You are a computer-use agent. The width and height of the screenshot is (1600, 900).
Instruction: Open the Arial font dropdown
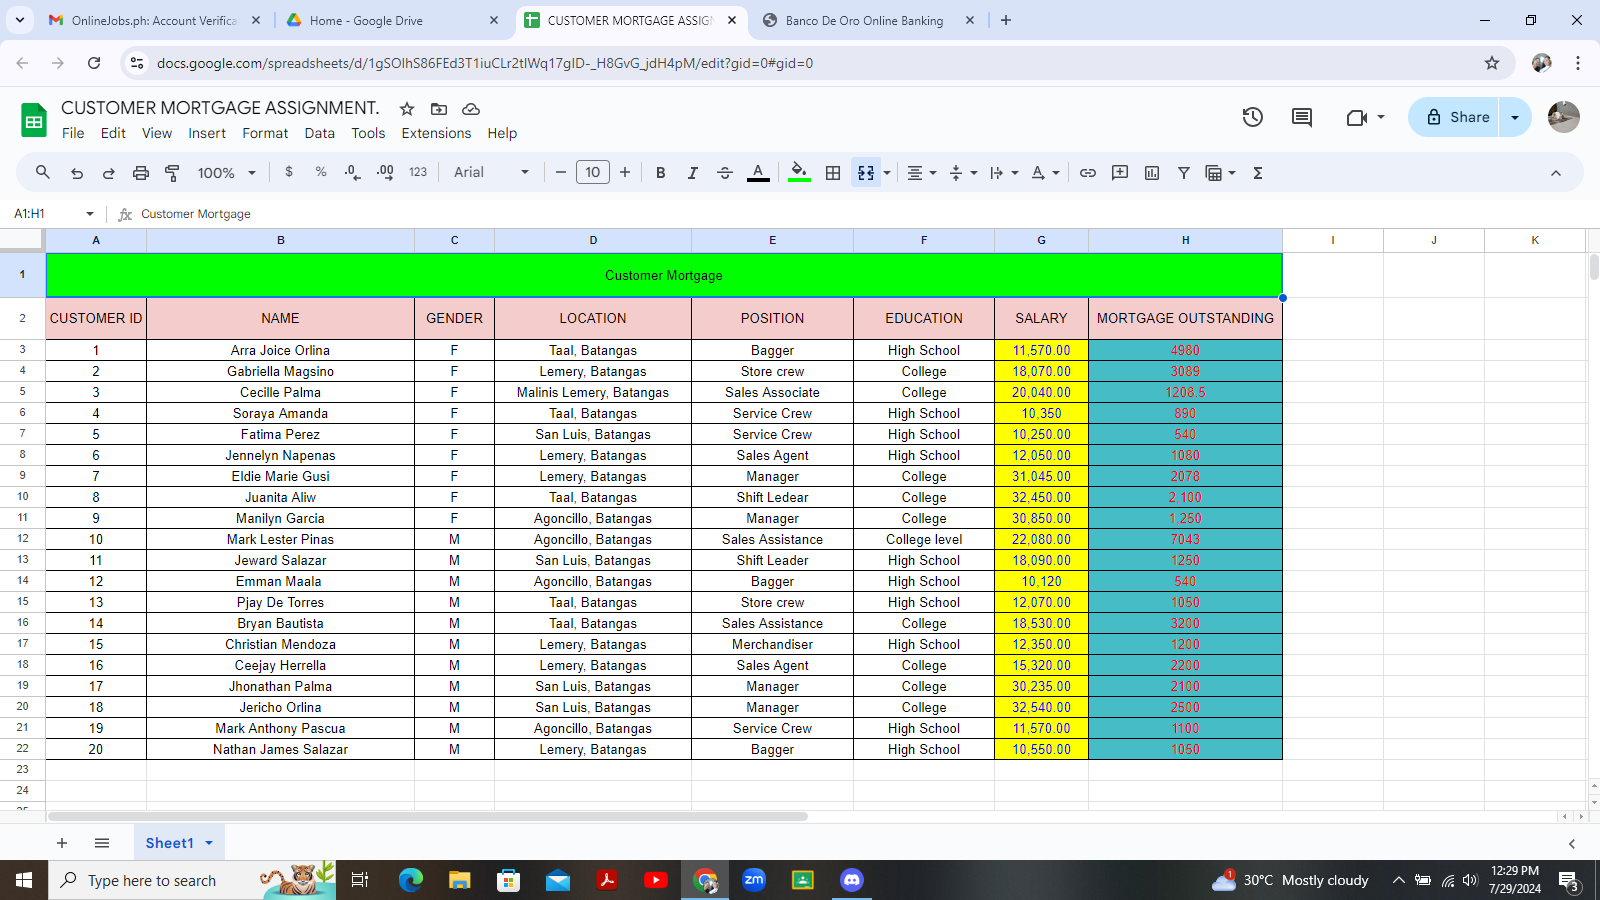coord(491,173)
